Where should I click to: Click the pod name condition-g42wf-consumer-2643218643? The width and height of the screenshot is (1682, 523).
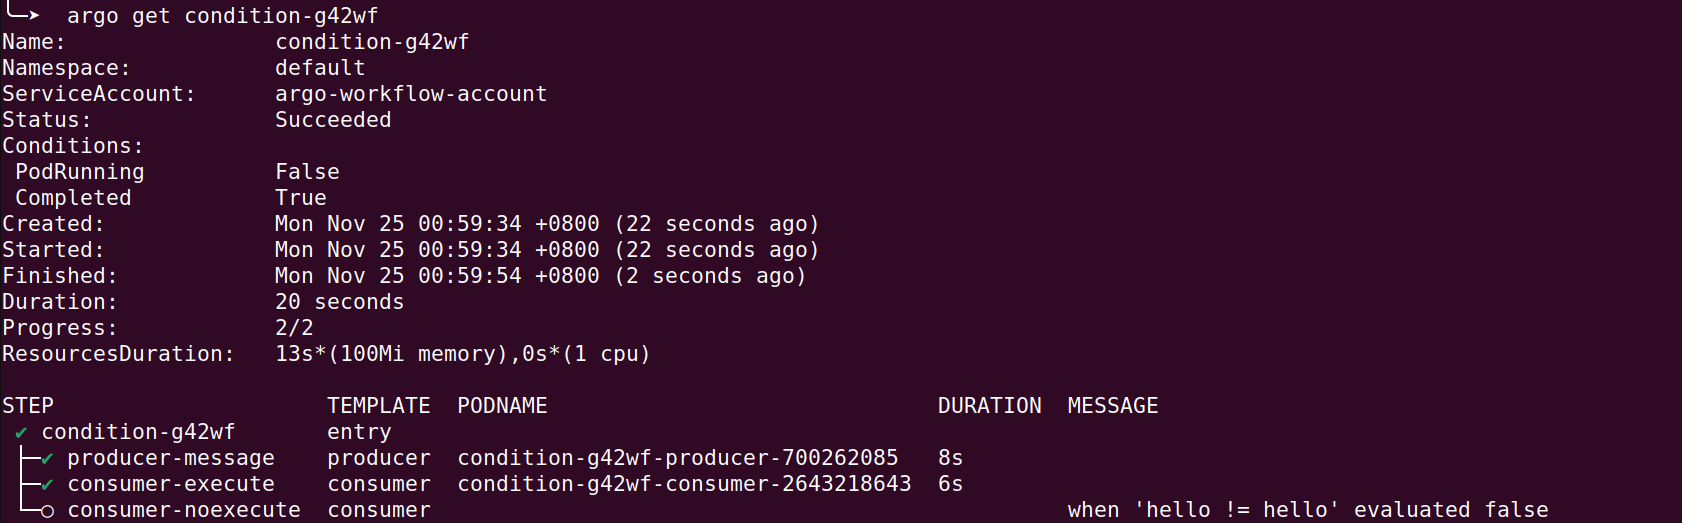[684, 484]
